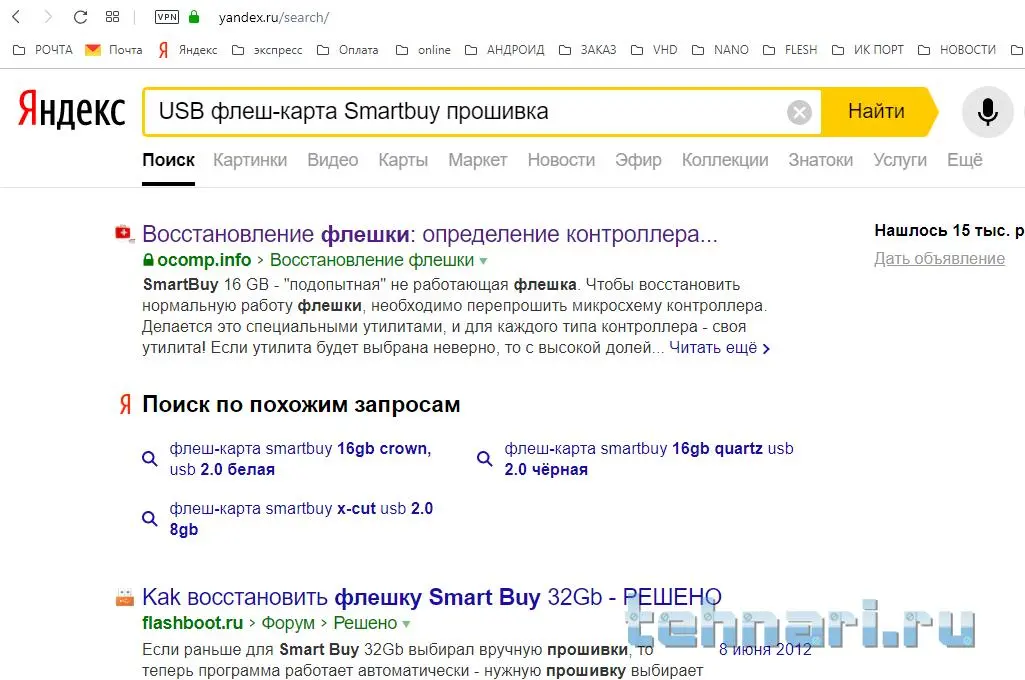The height and width of the screenshot is (680, 1025).
Task: Click the red Я icon beside Поиск по похожим запросам
Action: [x=126, y=405]
